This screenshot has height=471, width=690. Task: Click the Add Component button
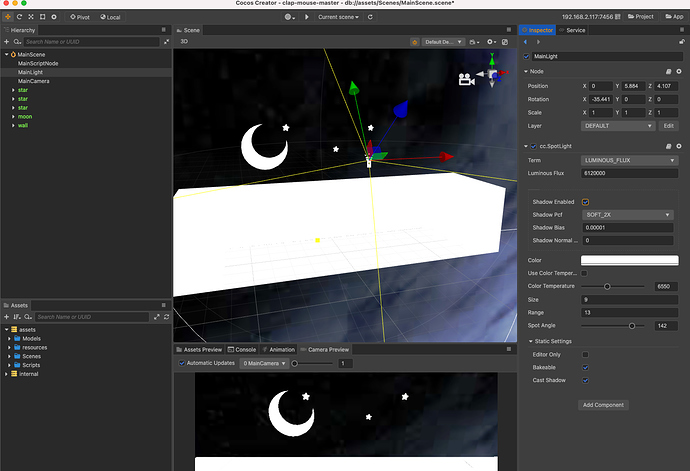tap(604, 405)
